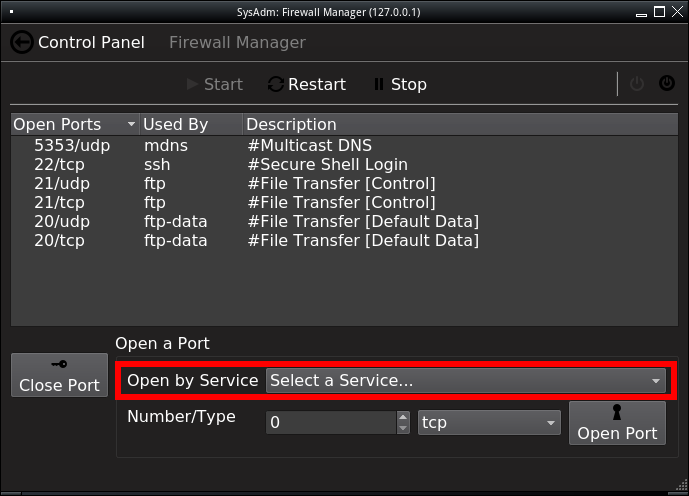Stop the firewall with the pause icon

tap(378, 84)
